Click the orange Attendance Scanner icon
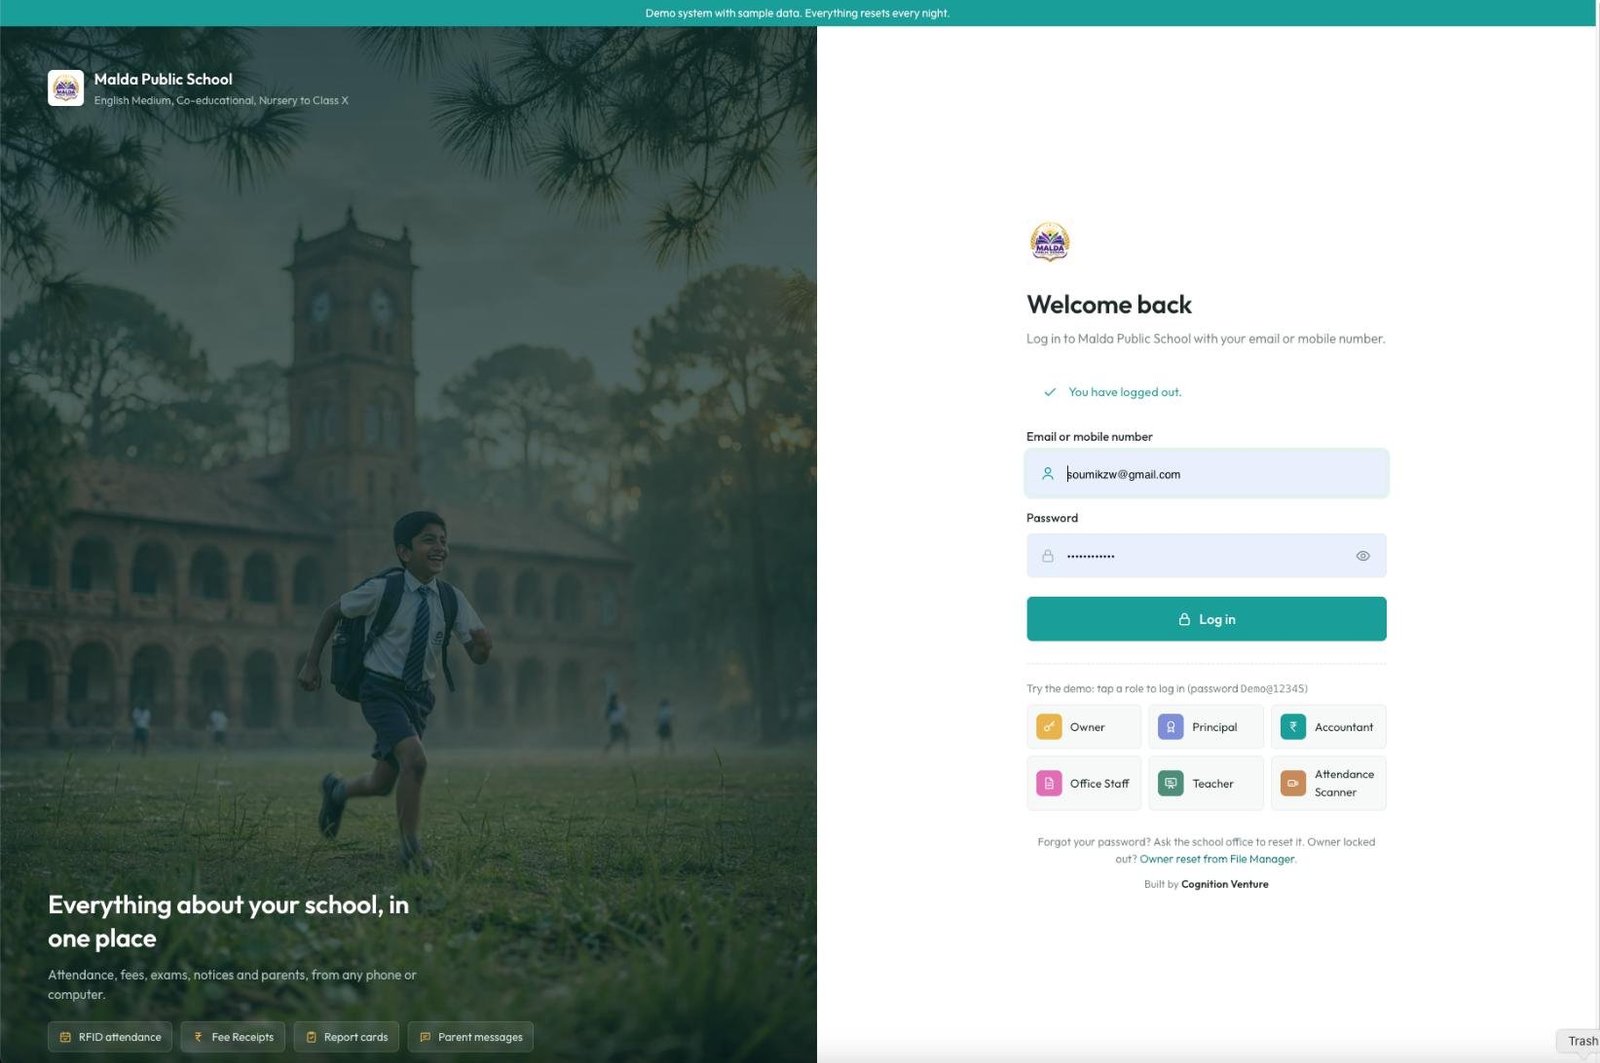The width and height of the screenshot is (1600, 1063). [1293, 783]
